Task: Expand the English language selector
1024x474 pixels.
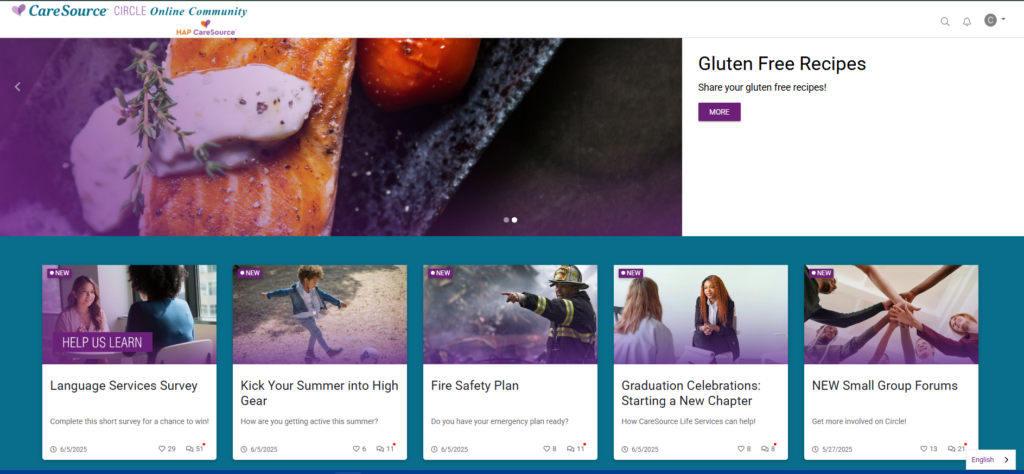Action: point(990,460)
